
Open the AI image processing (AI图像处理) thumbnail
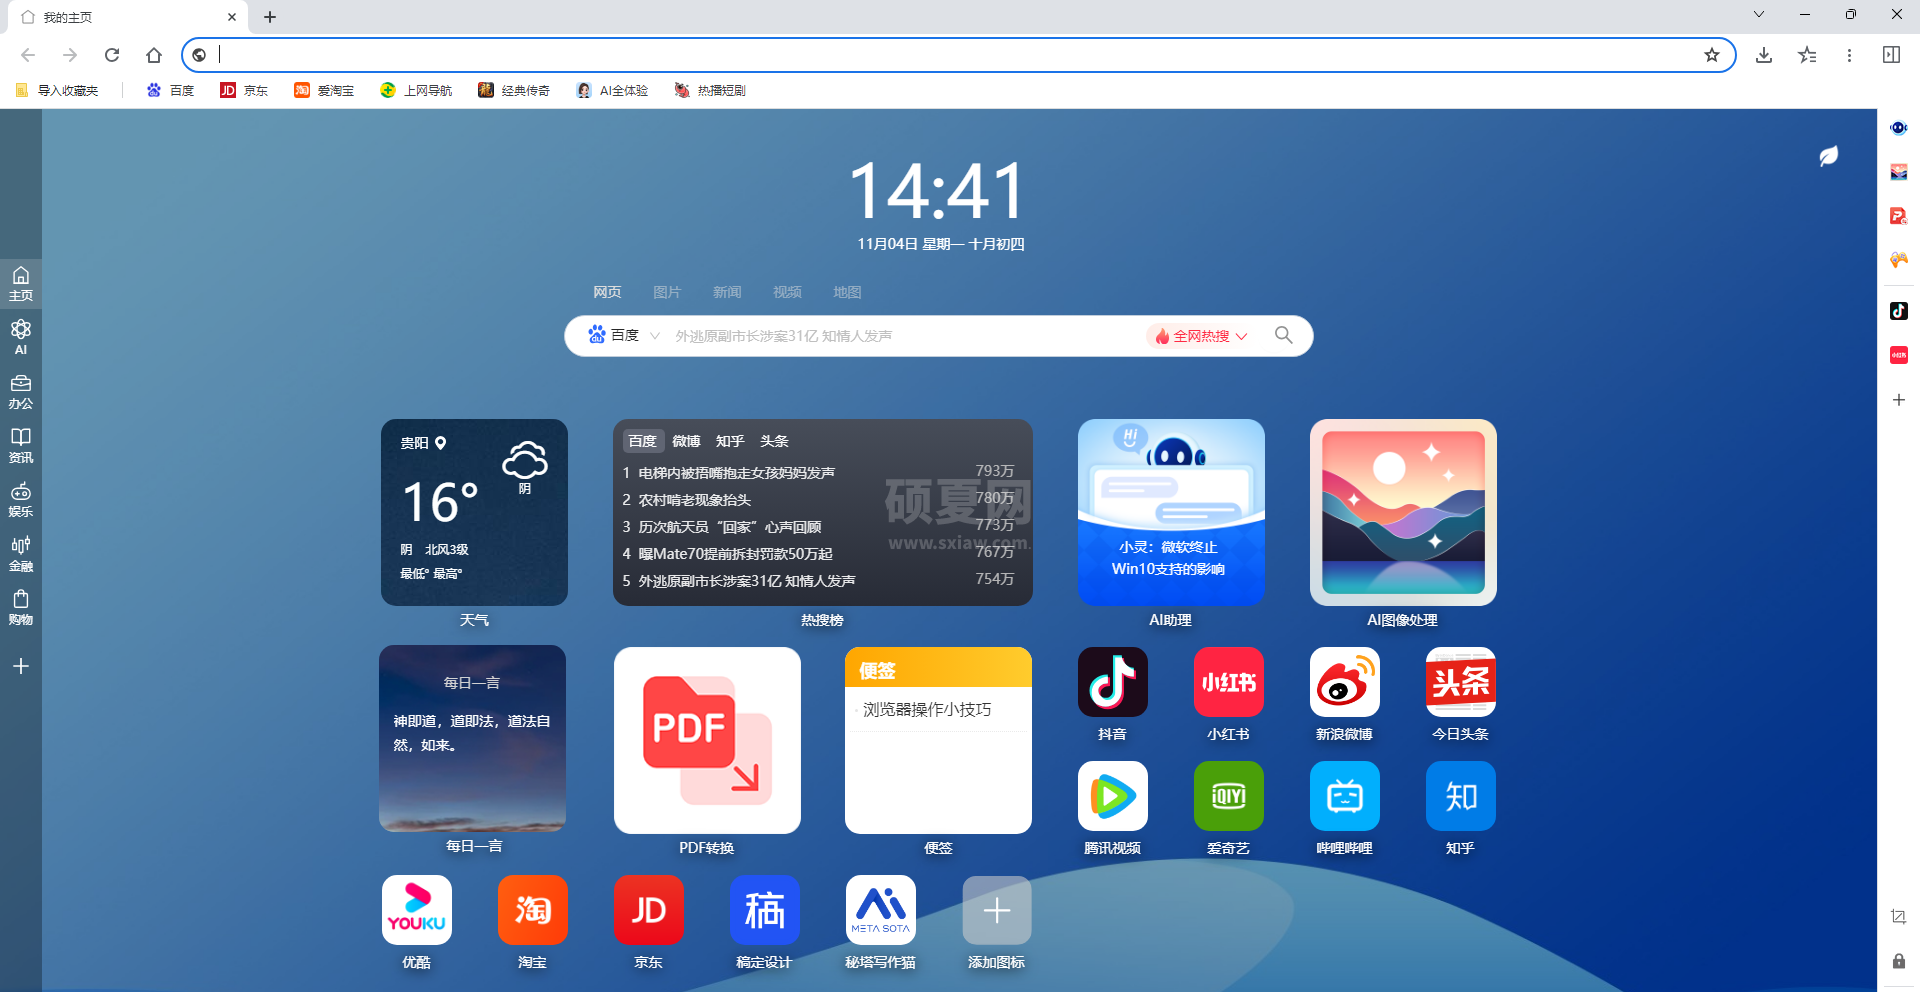(x=1403, y=512)
